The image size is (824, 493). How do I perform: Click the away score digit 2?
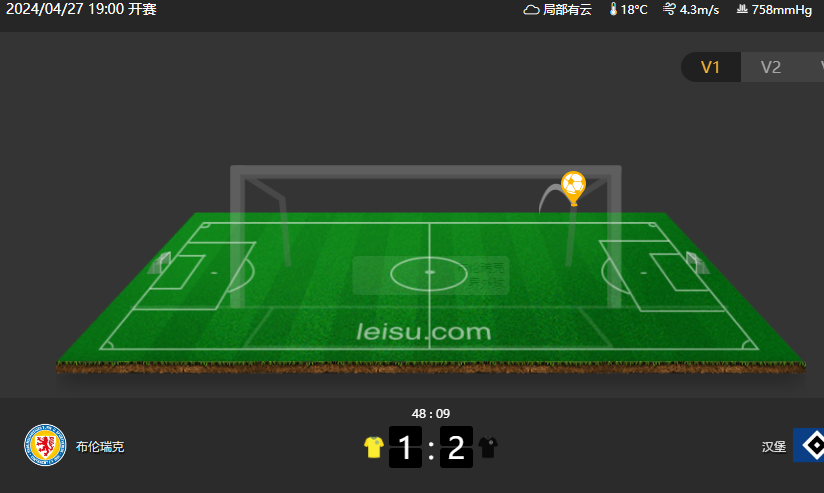[x=456, y=447]
